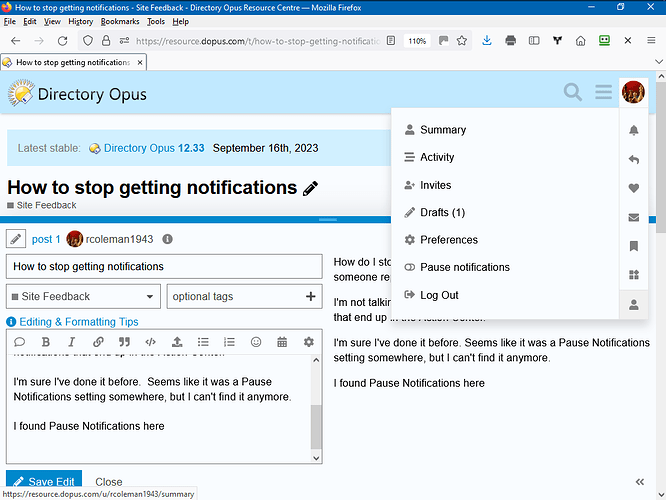Click the 110% zoom level indicator
The height and width of the screenshot is (500, 666).
(x=417, y=41)
